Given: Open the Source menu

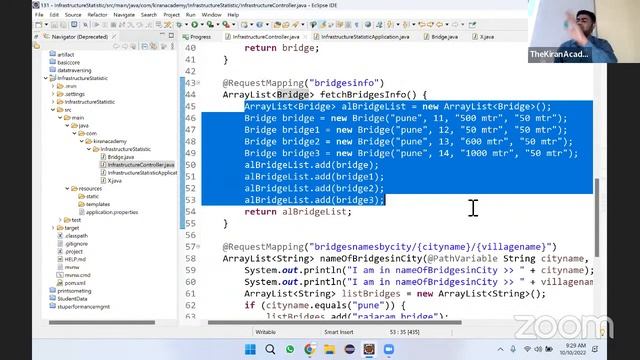Looking at the screenshot, I should (x=73, y=15).
